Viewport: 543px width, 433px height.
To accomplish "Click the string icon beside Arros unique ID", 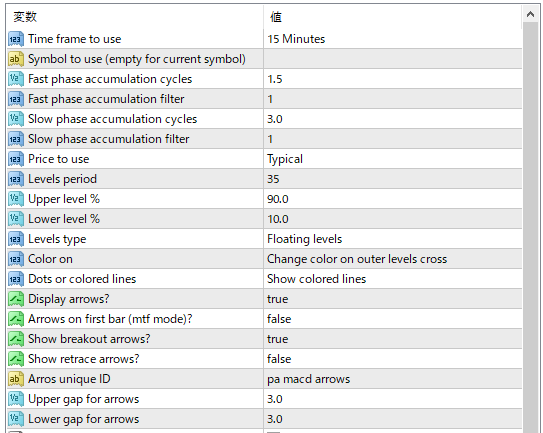I will tap(16, 379).
